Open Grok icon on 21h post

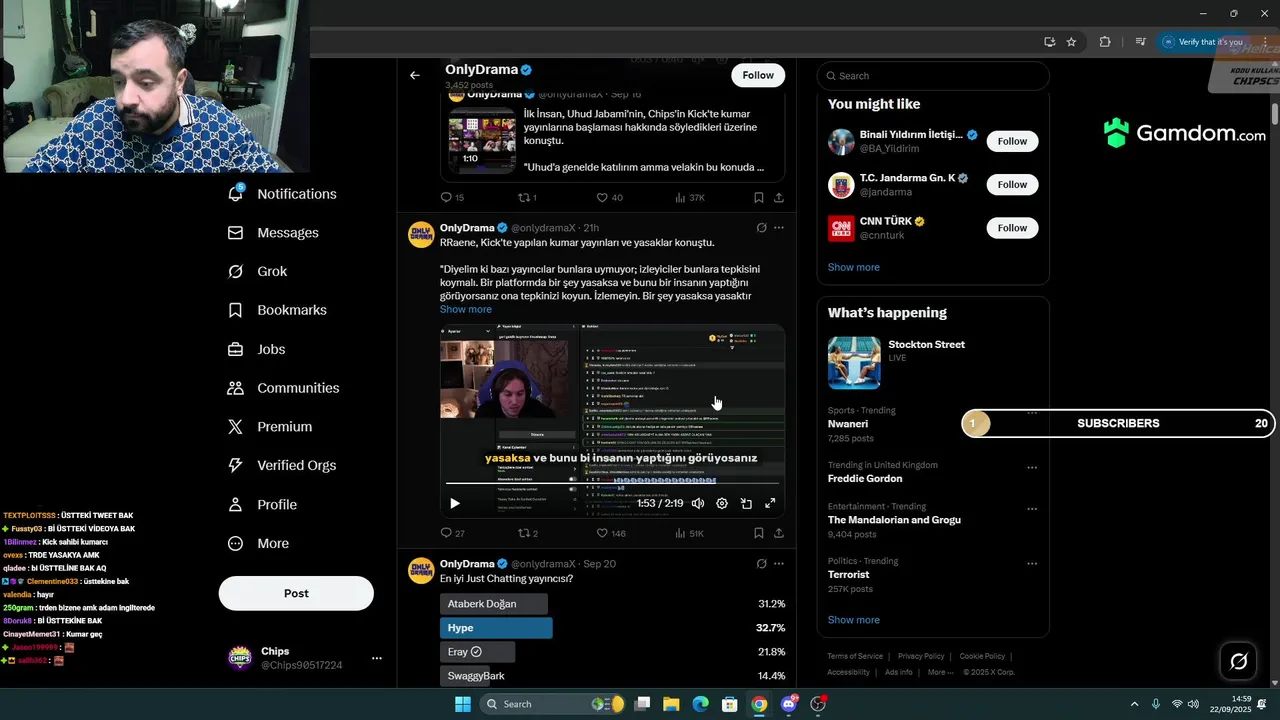pos(761,228)
